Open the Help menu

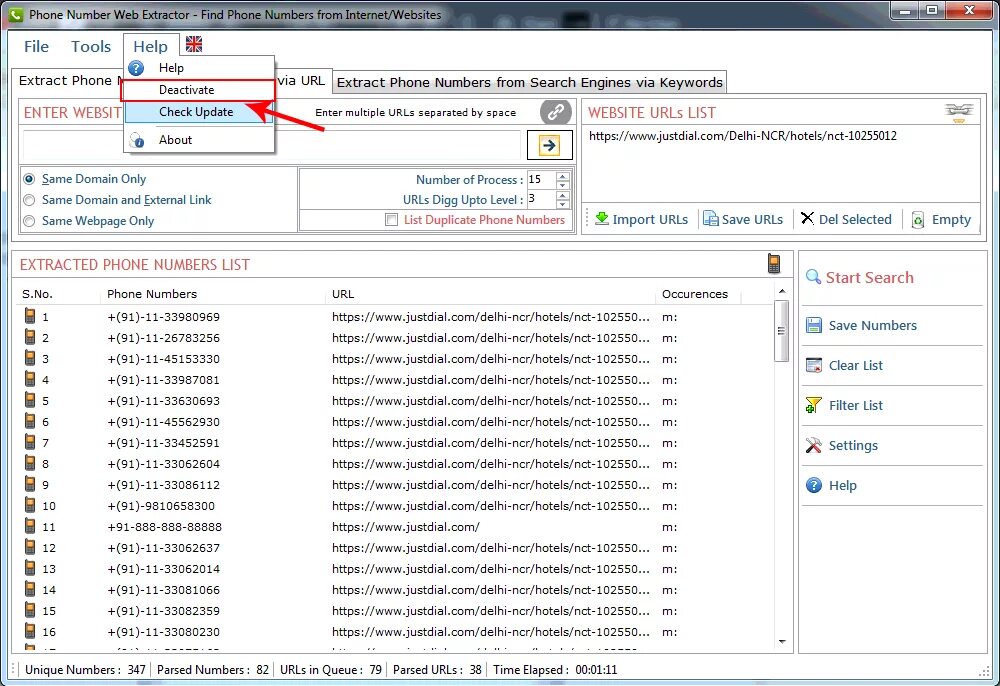pos(150,46)
